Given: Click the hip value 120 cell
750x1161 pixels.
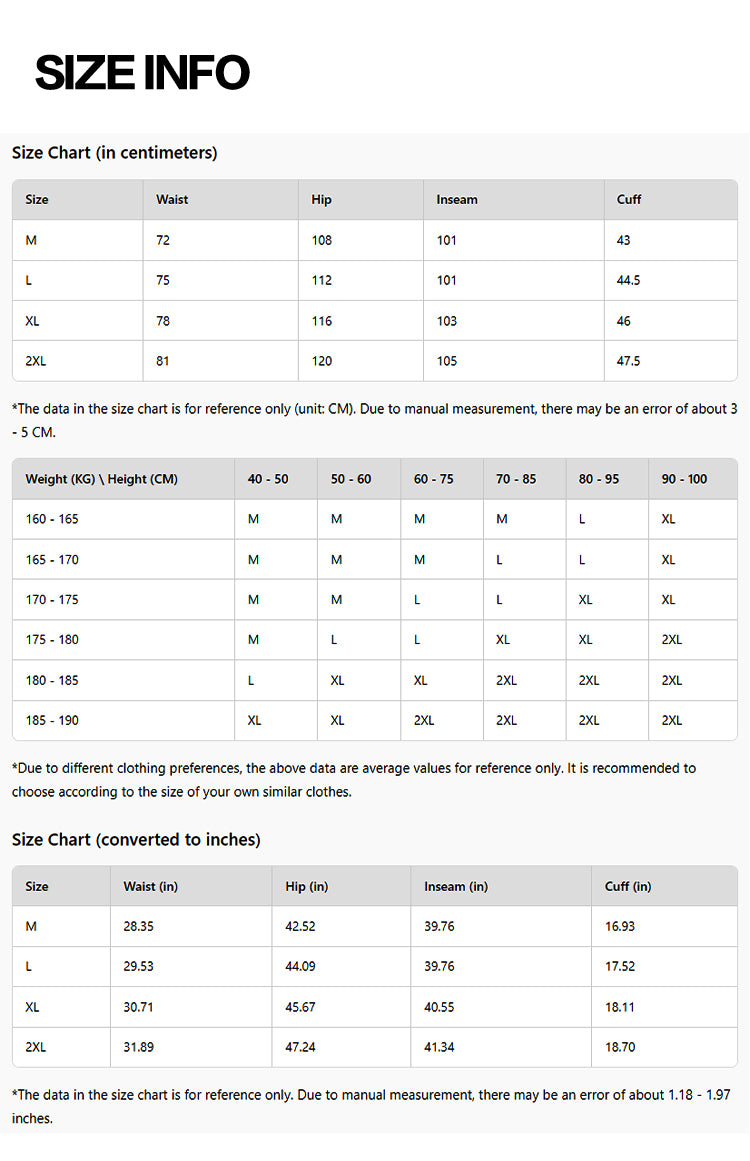Looking at the screenshot, I should tap(322, 361).
